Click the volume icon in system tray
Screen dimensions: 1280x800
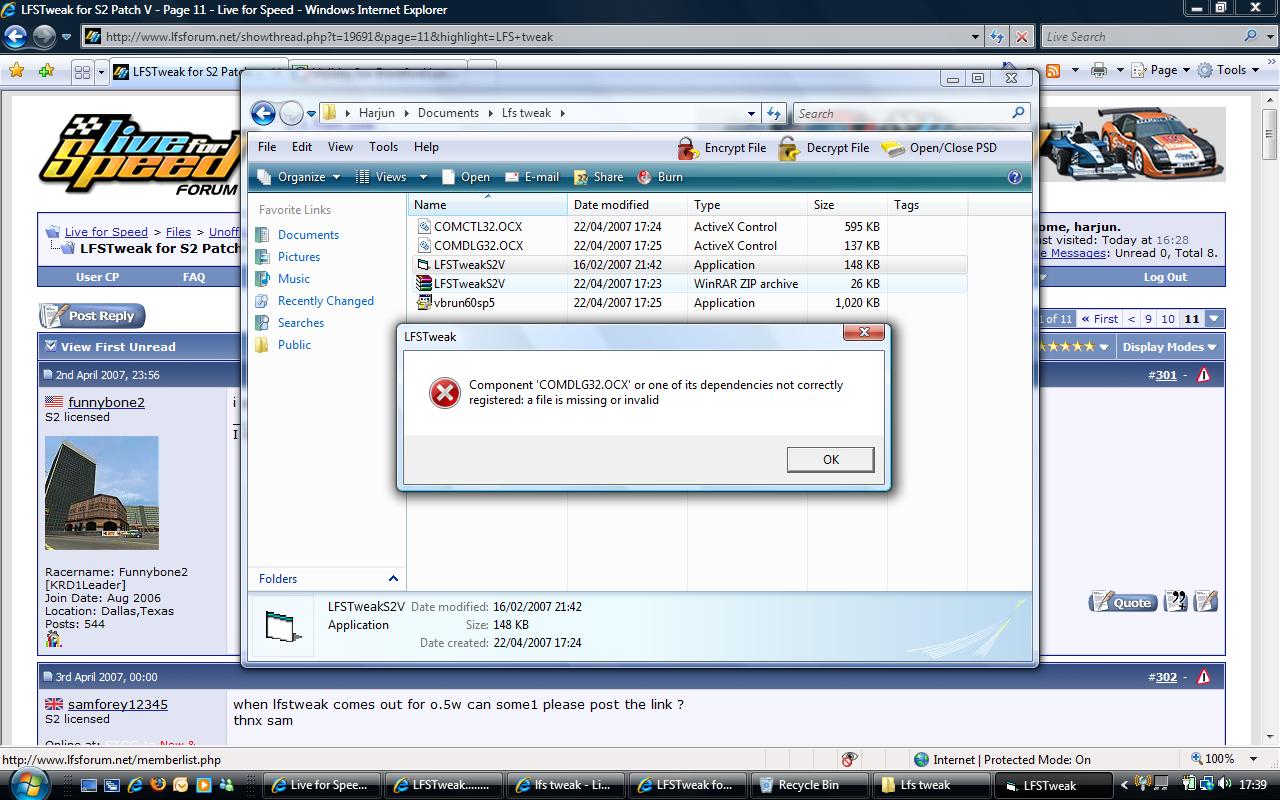[1225, 785]
